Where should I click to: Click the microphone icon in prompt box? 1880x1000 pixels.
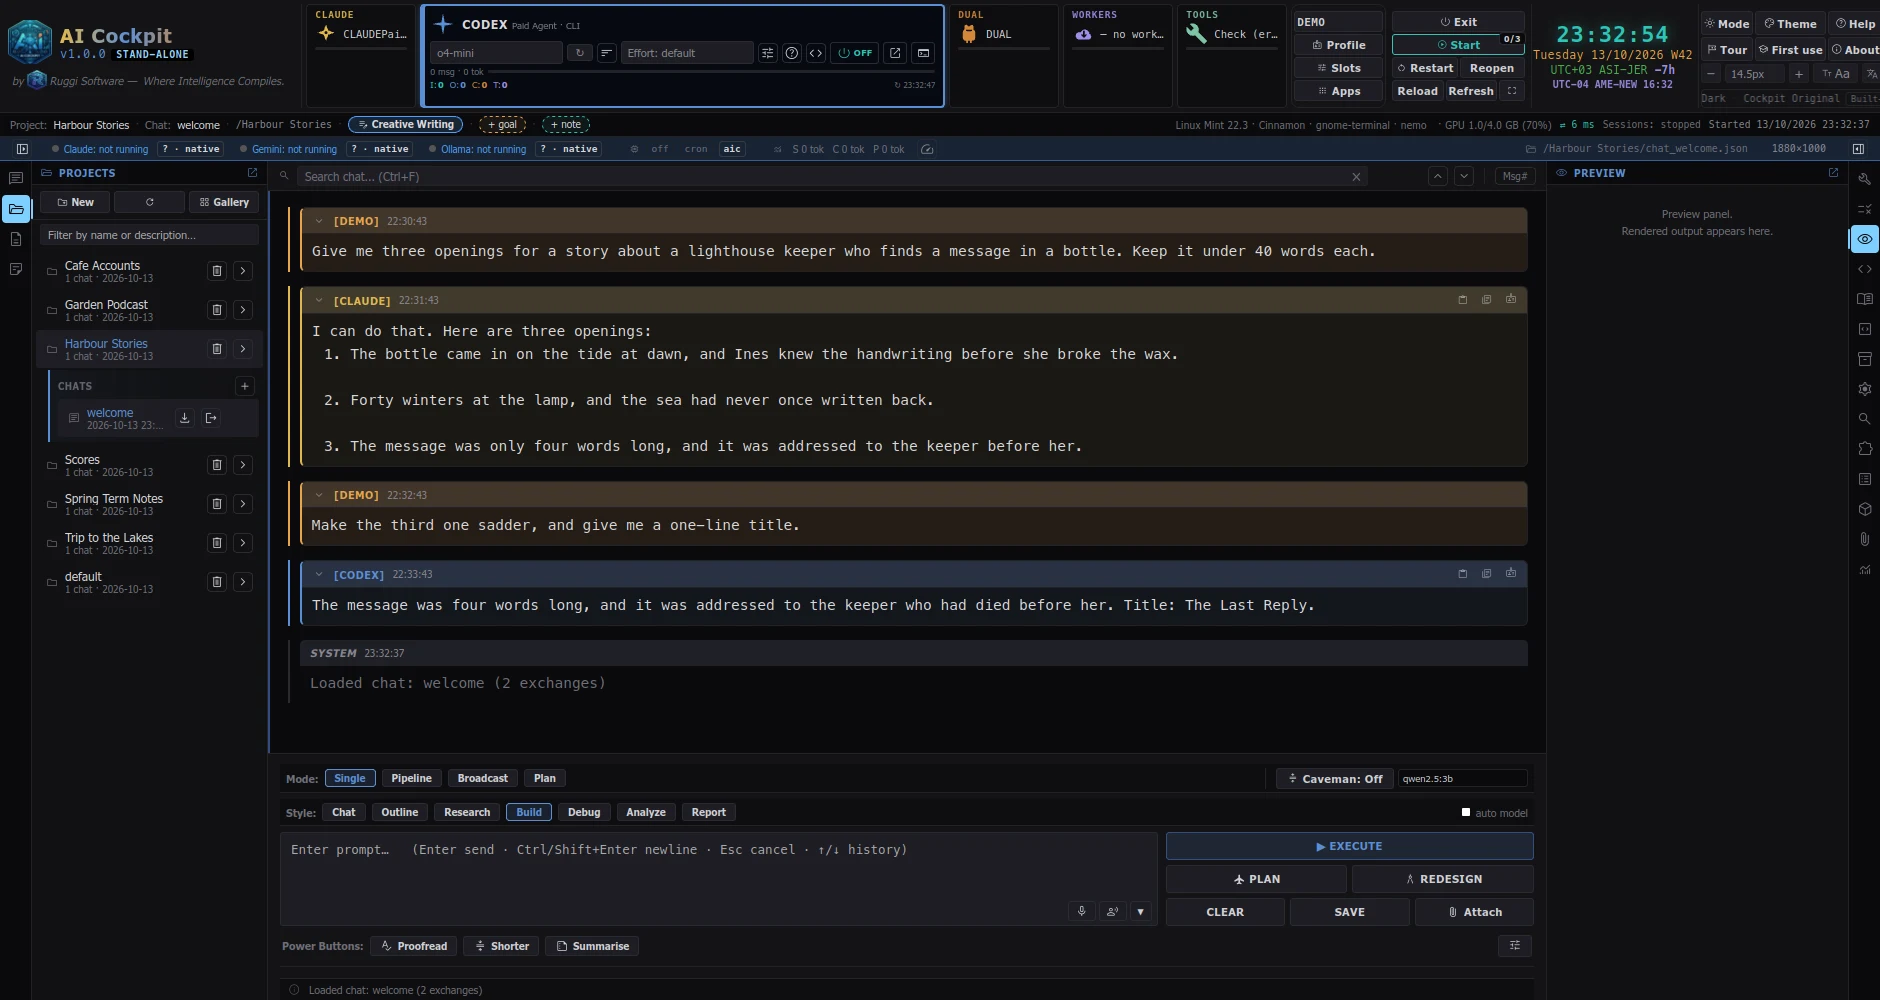tap(1081, 911)
